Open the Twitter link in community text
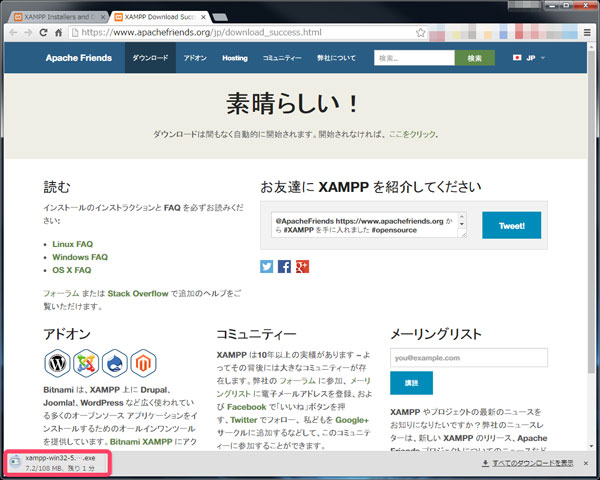The width and height of the screenshot is (600, 480). tap(244, 420)
